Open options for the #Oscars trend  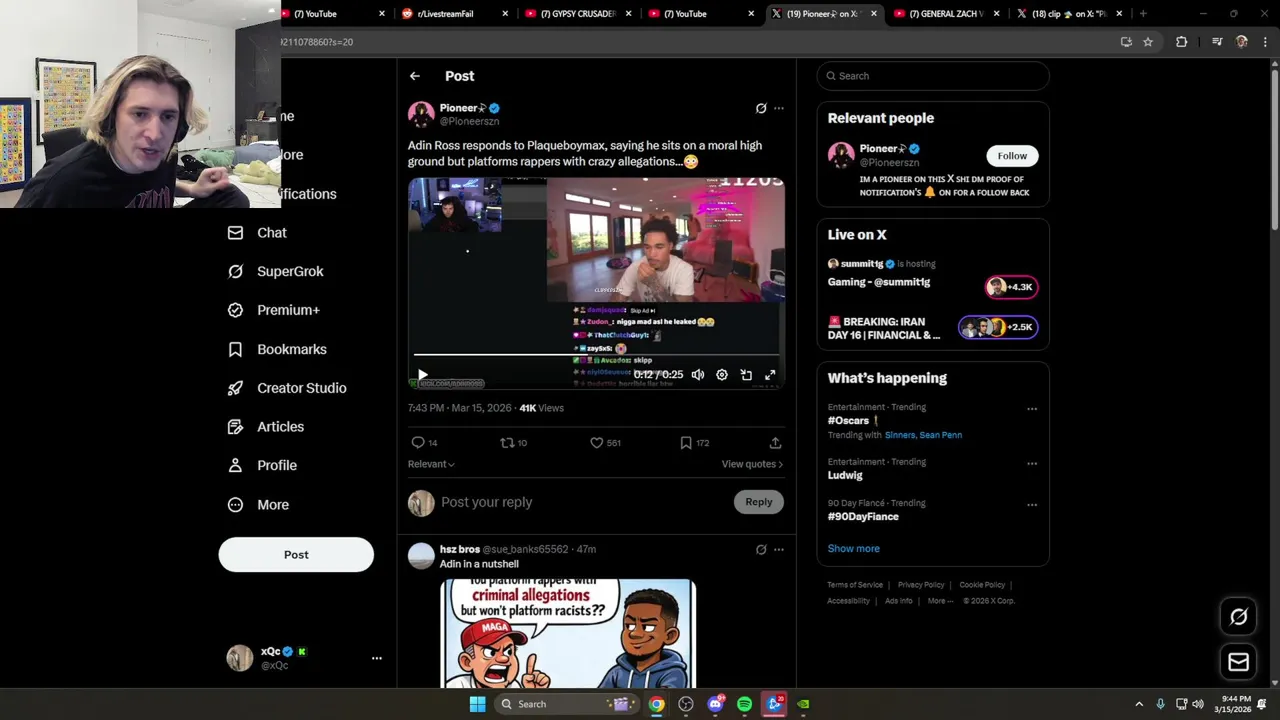pos(1032,409)
